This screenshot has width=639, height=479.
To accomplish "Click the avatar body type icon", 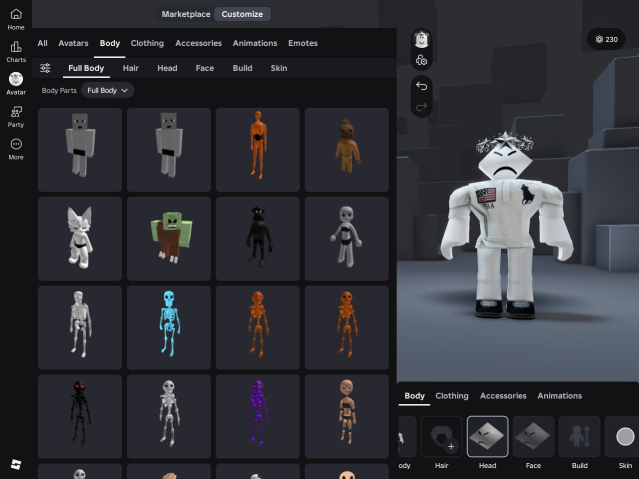I will click(421, 60).
